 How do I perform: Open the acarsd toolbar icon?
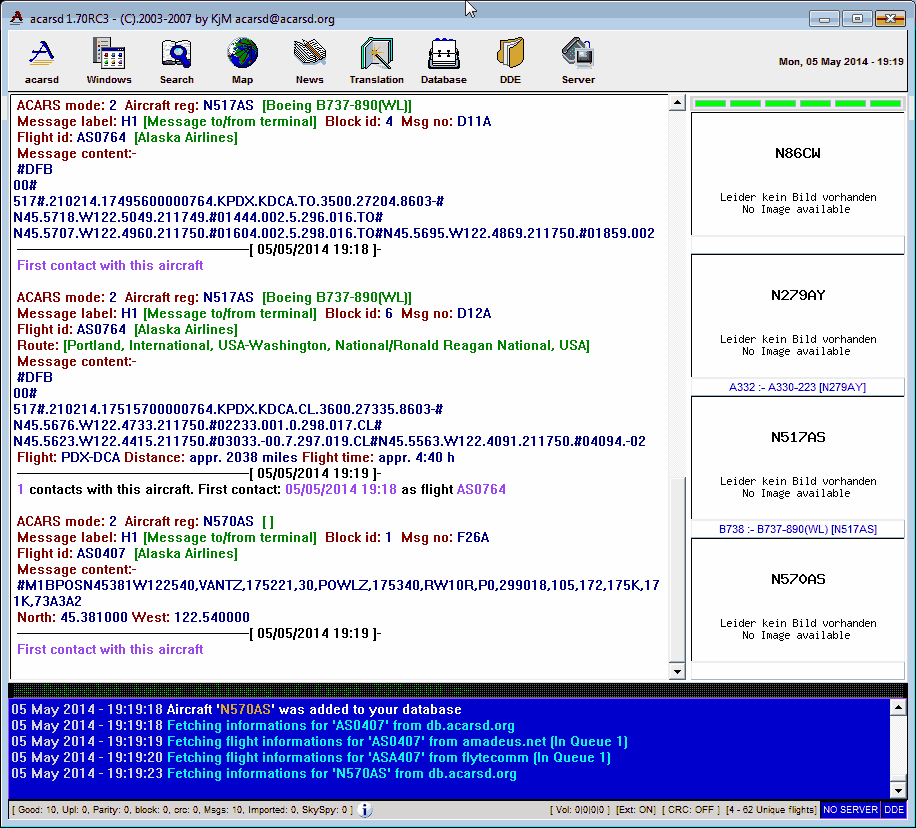pyautogui.click(x=41, y=61)
